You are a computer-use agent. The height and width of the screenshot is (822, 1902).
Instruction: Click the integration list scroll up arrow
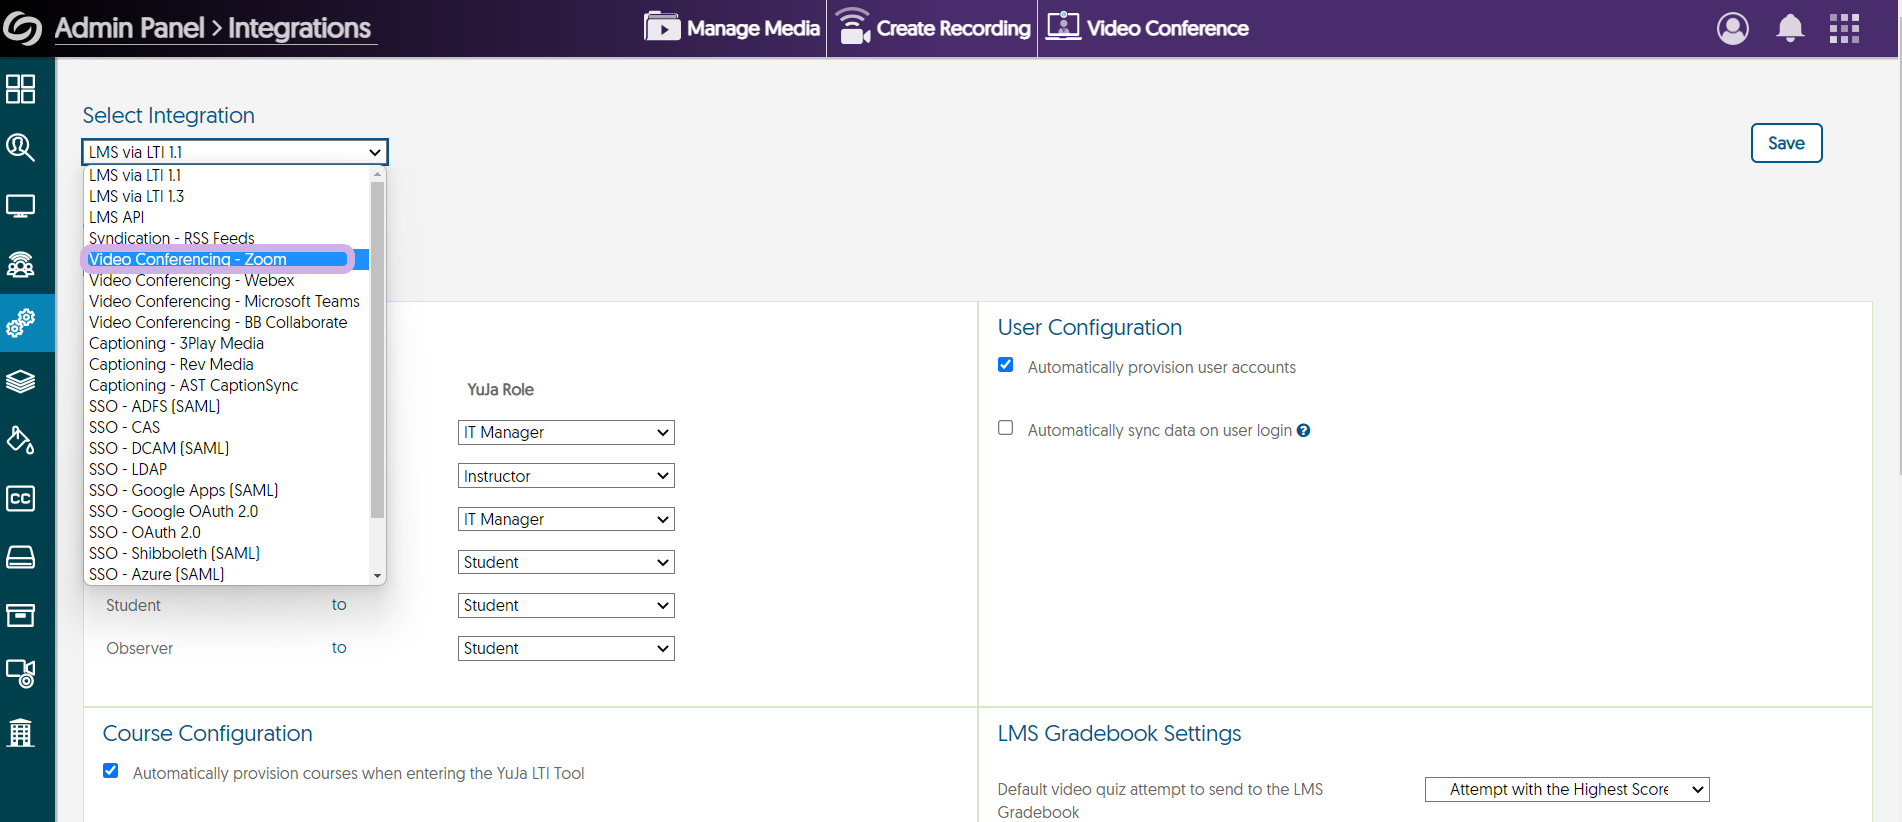(x=377, y=174)
